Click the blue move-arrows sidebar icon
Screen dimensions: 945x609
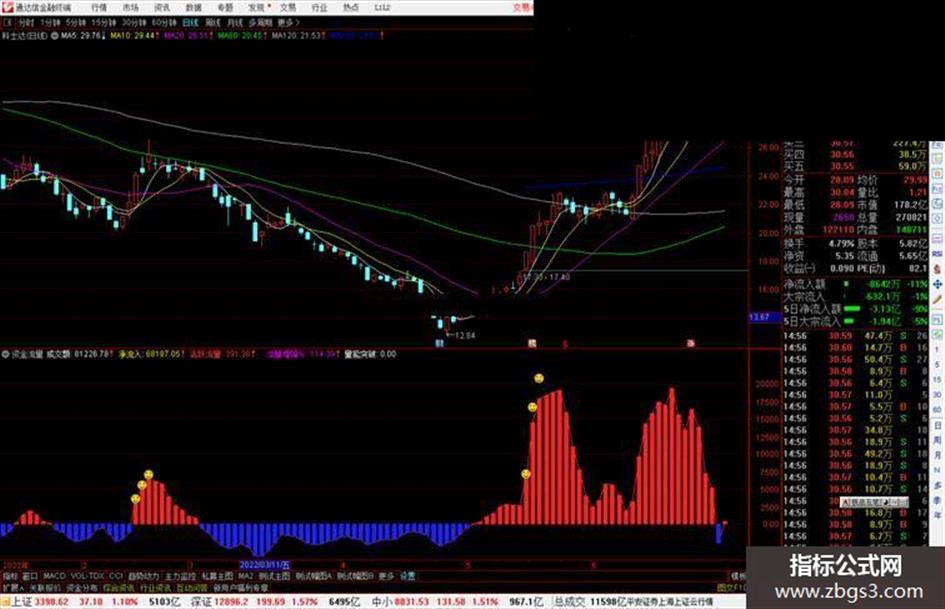coord(937,284)
